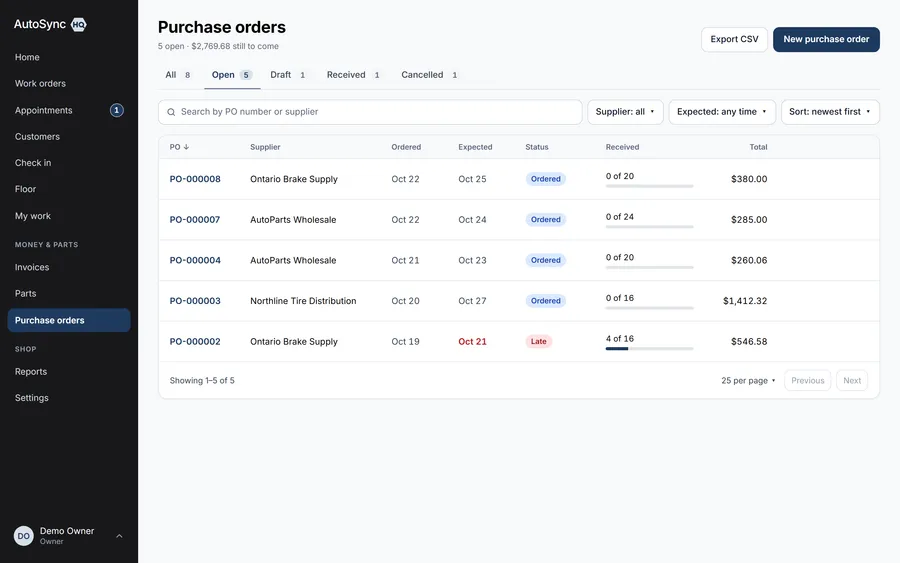The image size is (900, 563).
Task: Click the '0 of 24' received count
Action: click(x=620, y=217)
